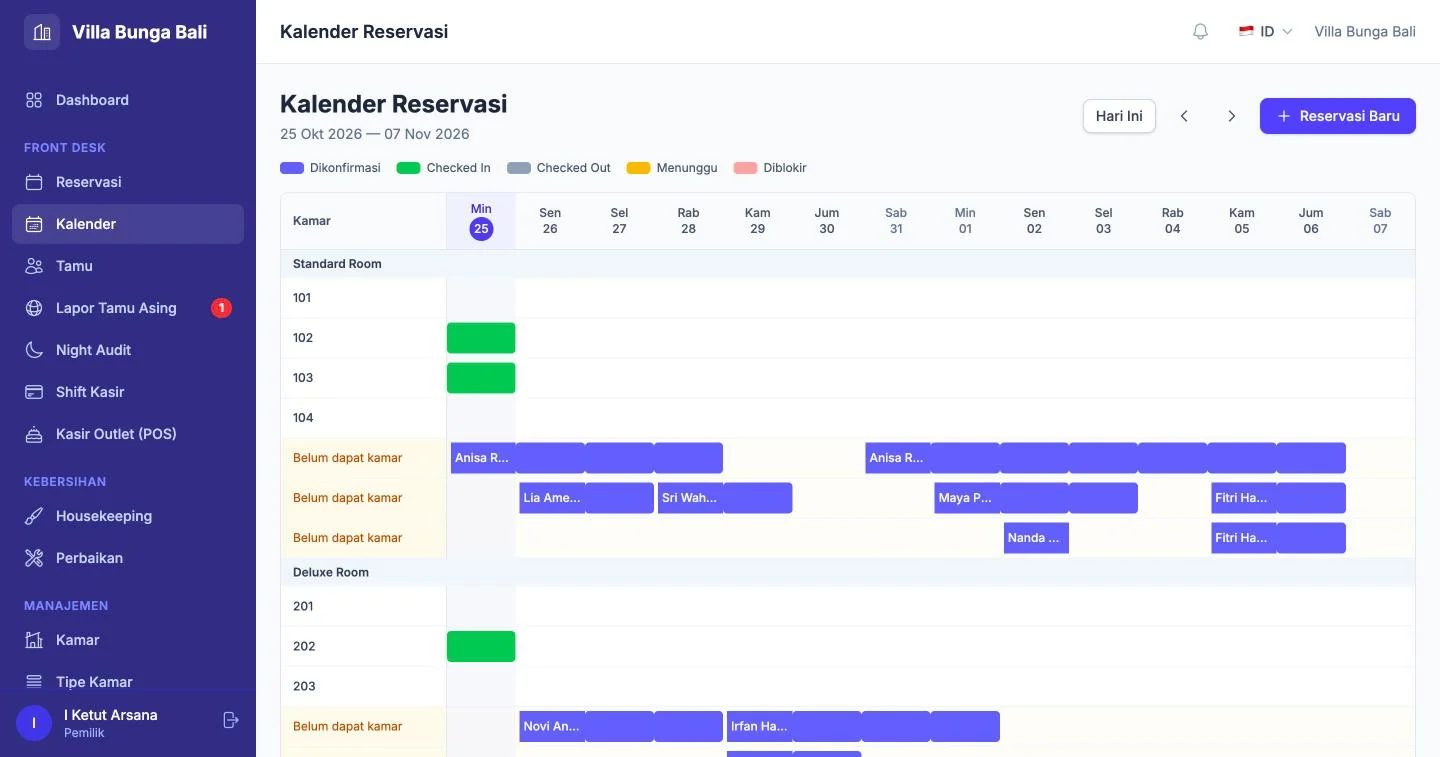Jump to today with Hari Ini
This screenshot has height=757, width=1440.
pos(1119,116)
